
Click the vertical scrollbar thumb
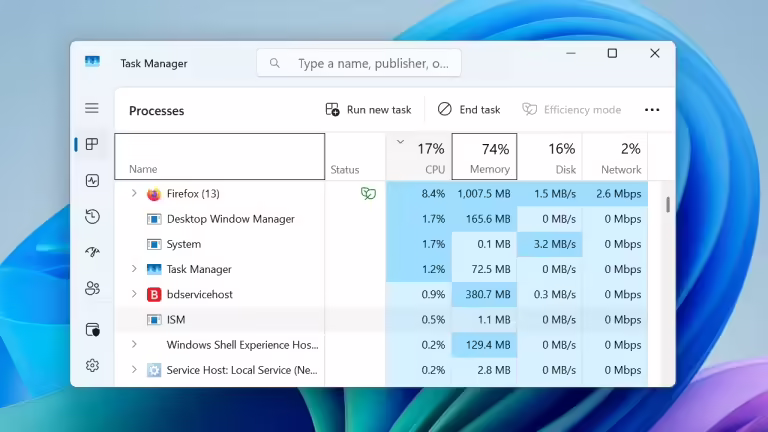click(668, 205)
